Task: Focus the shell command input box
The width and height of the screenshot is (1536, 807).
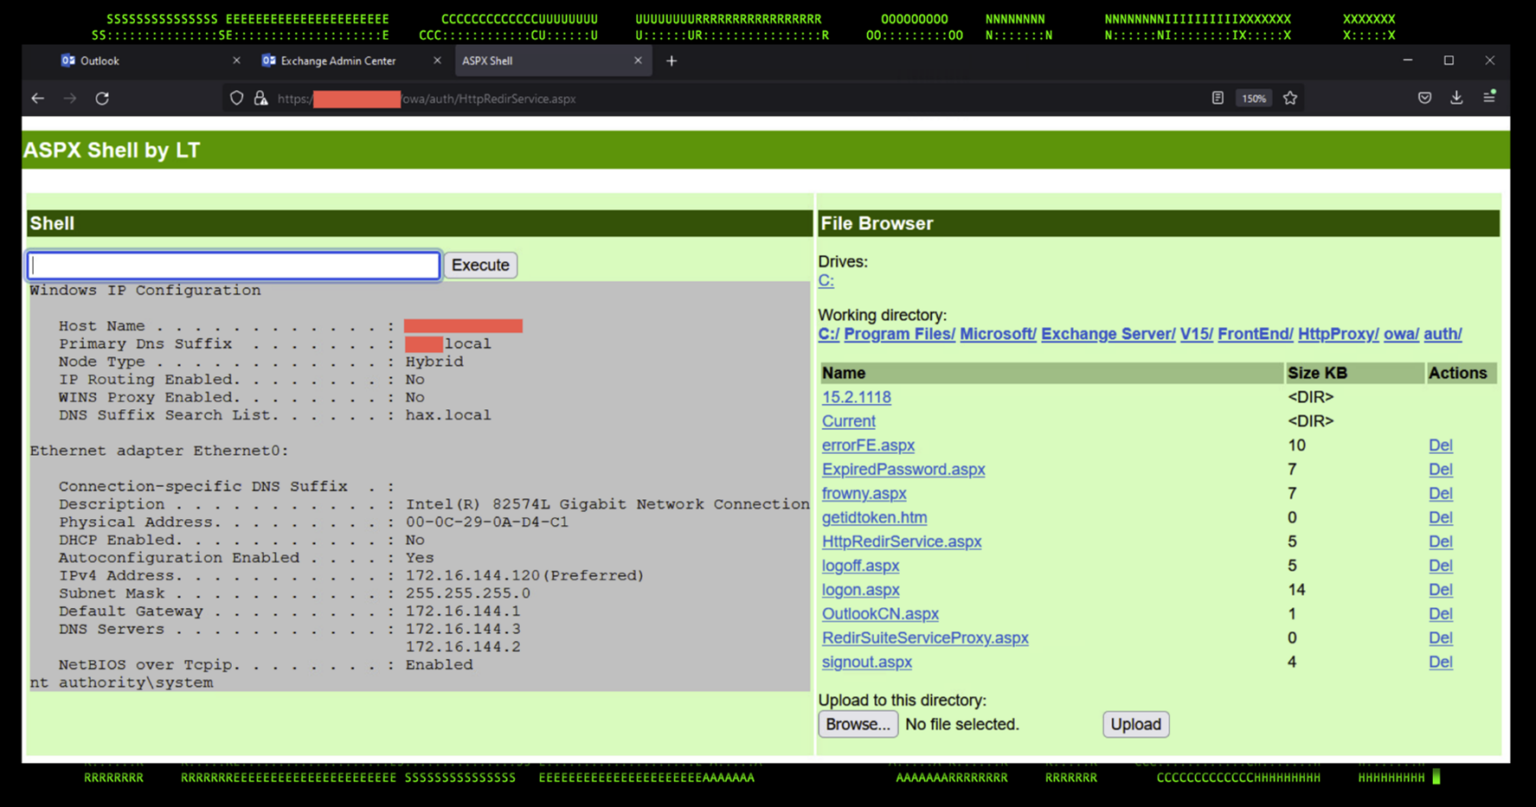Action: 232,264
